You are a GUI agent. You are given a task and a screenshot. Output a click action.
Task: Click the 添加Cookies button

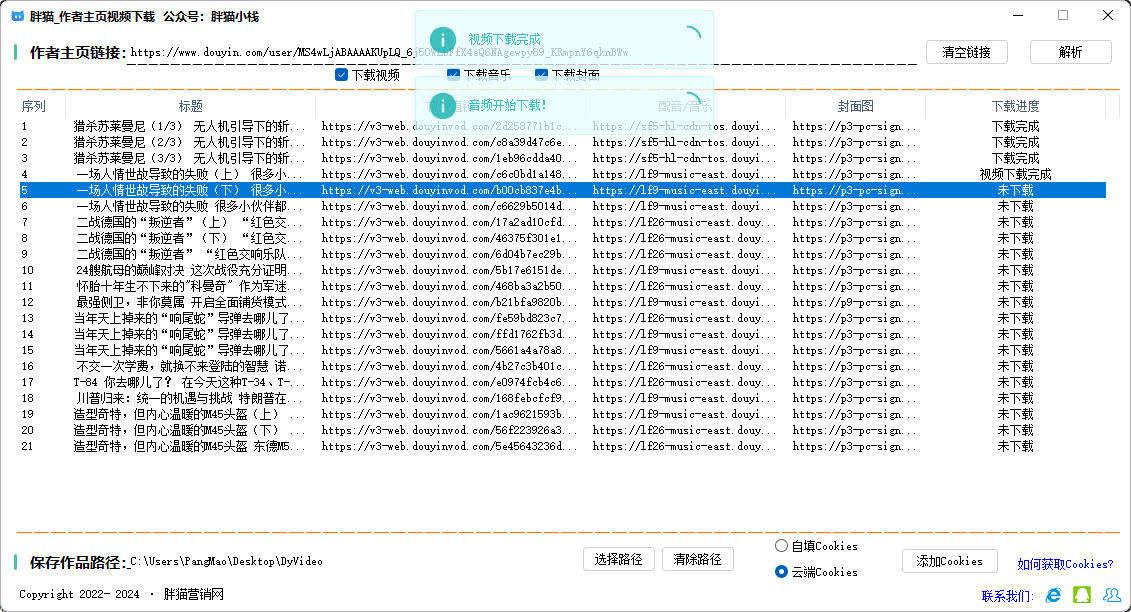click(x=949, y=561)
